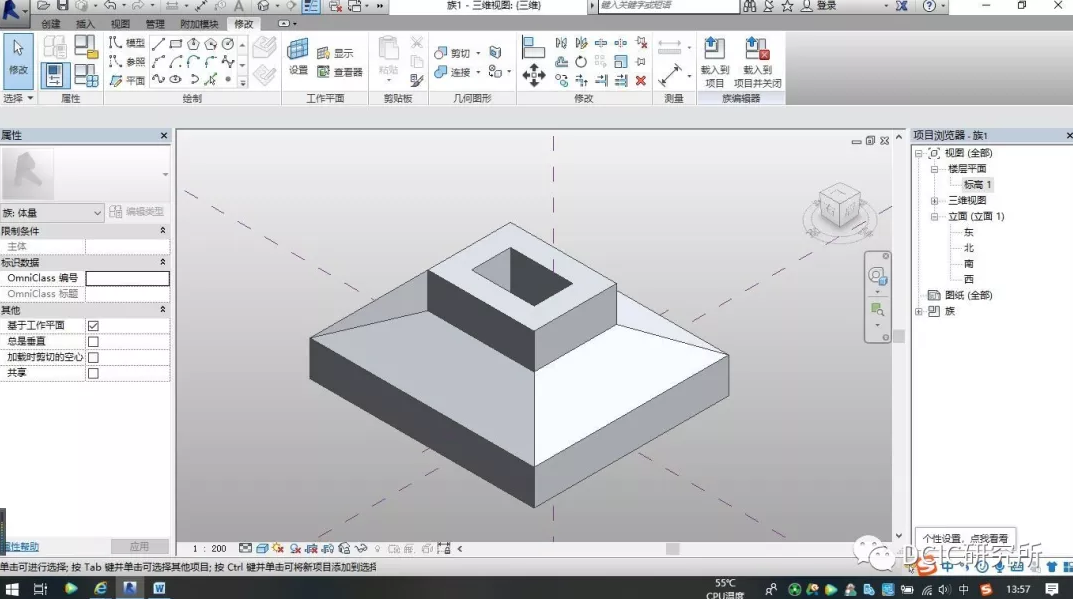The image size is (1073, 599).
Task: Collapse the 其他 properties section
Action: [x=163, y=309]
